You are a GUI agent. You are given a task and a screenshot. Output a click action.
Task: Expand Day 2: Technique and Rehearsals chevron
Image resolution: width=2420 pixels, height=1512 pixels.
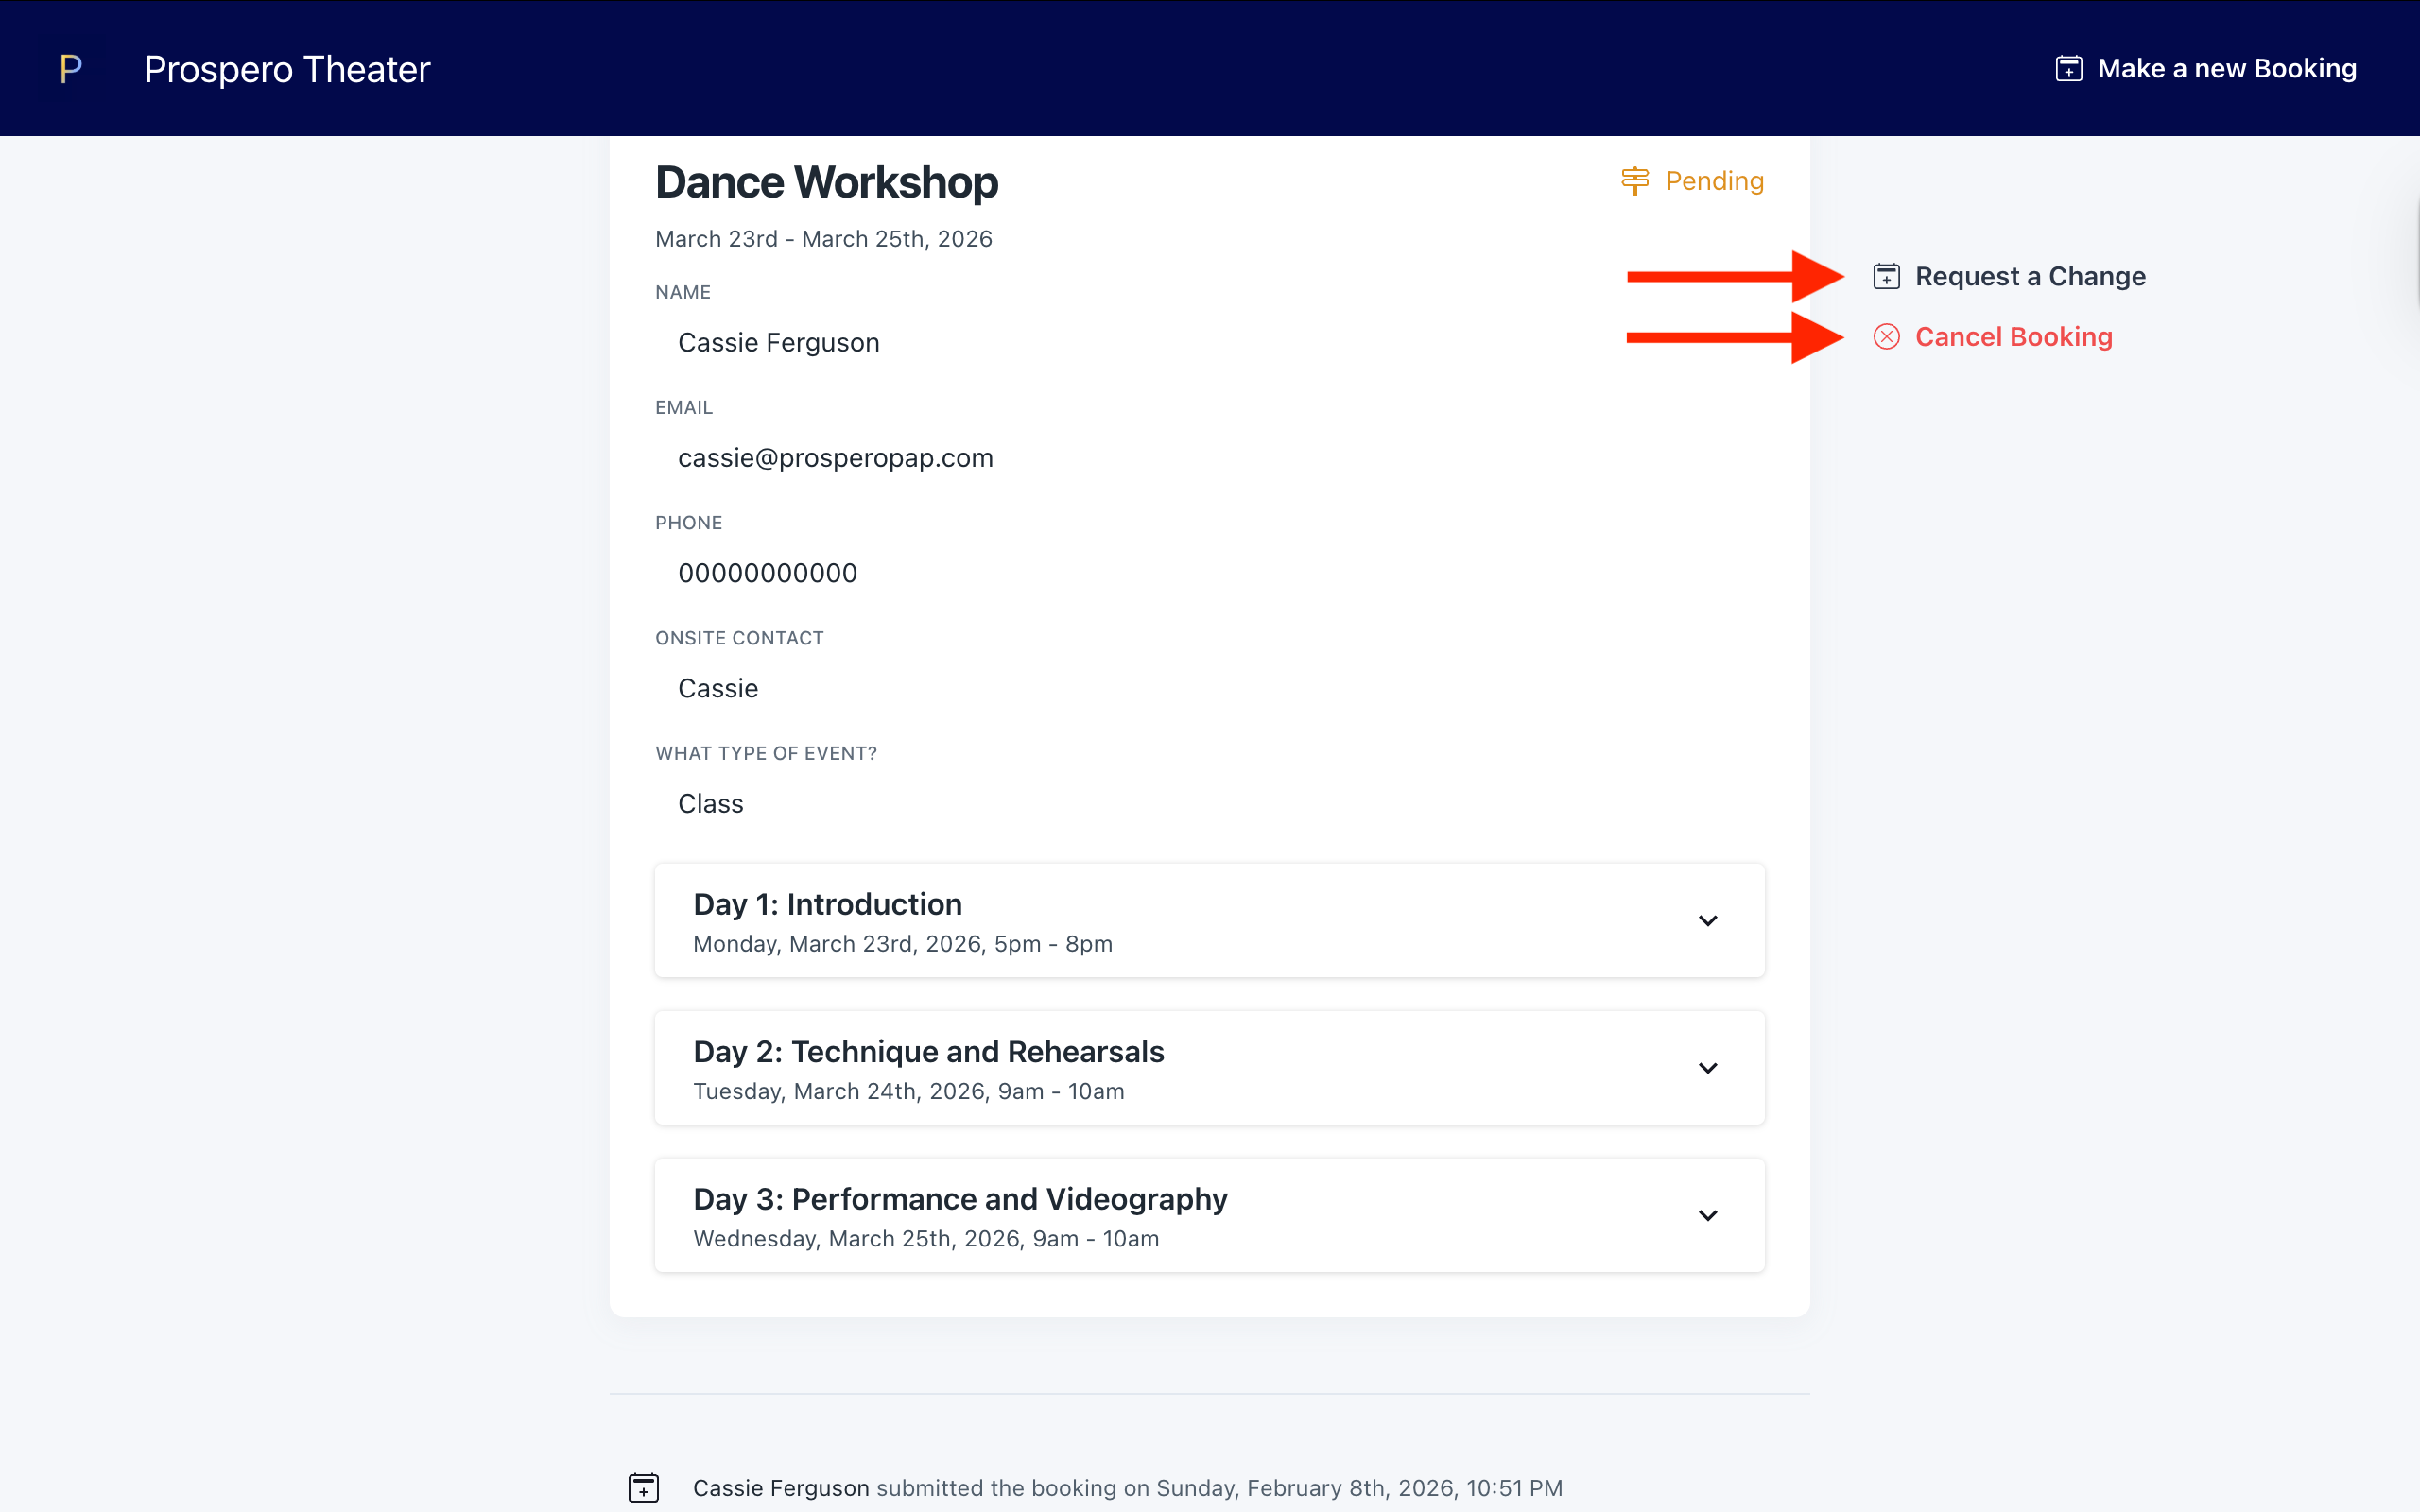(x=1708, y=1068)
